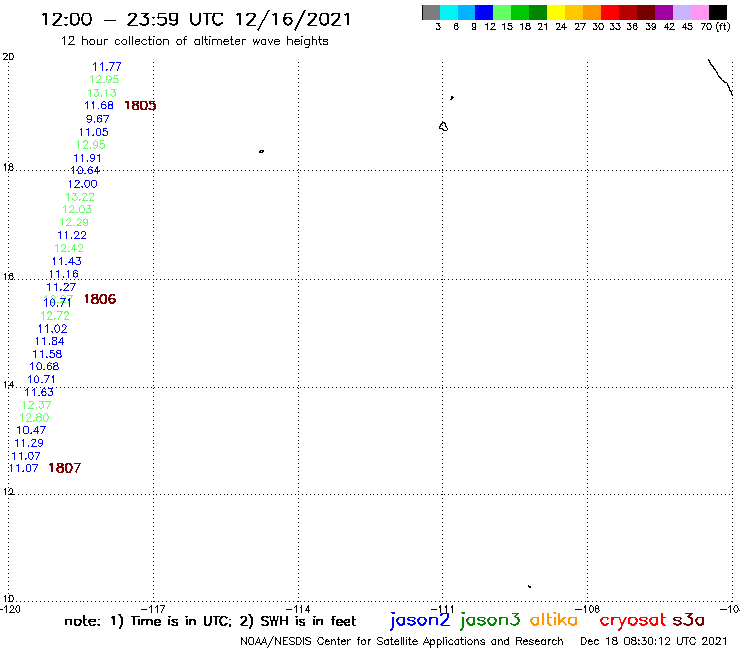Click the purple swatch in the color scale
740x650 pixels.
tap(664, 12)
